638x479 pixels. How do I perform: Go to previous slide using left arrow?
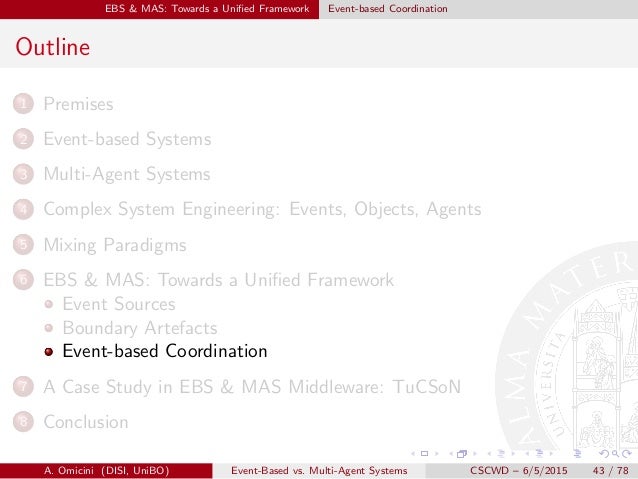click(413, 453)
